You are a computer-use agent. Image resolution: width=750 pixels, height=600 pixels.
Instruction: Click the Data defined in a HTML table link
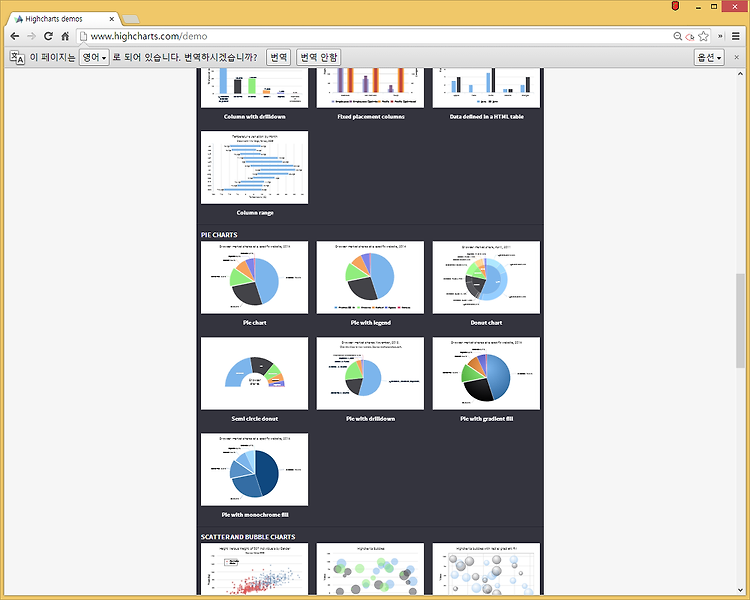[486, 117]
